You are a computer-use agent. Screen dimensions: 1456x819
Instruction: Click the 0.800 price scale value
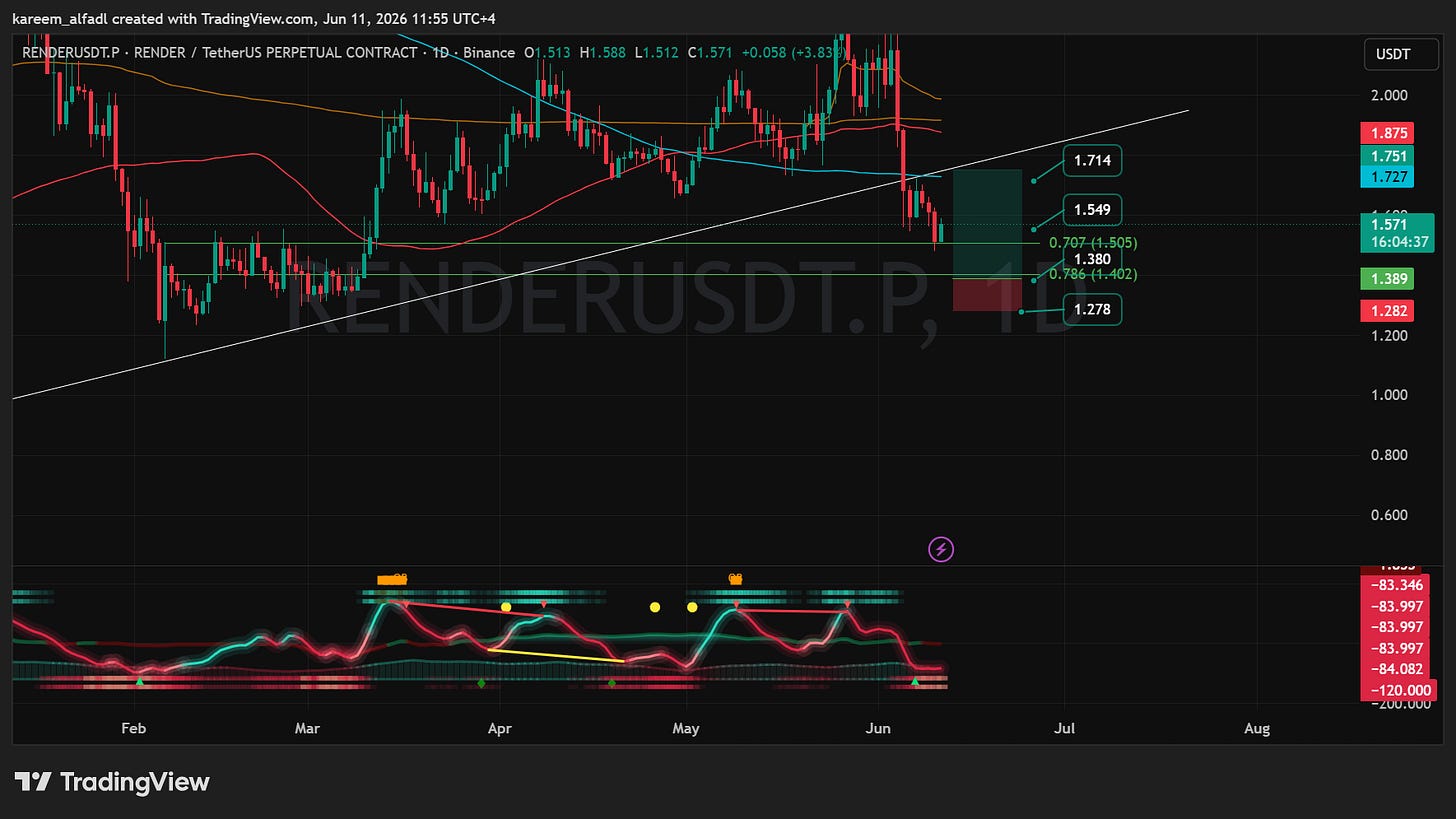1389,455
